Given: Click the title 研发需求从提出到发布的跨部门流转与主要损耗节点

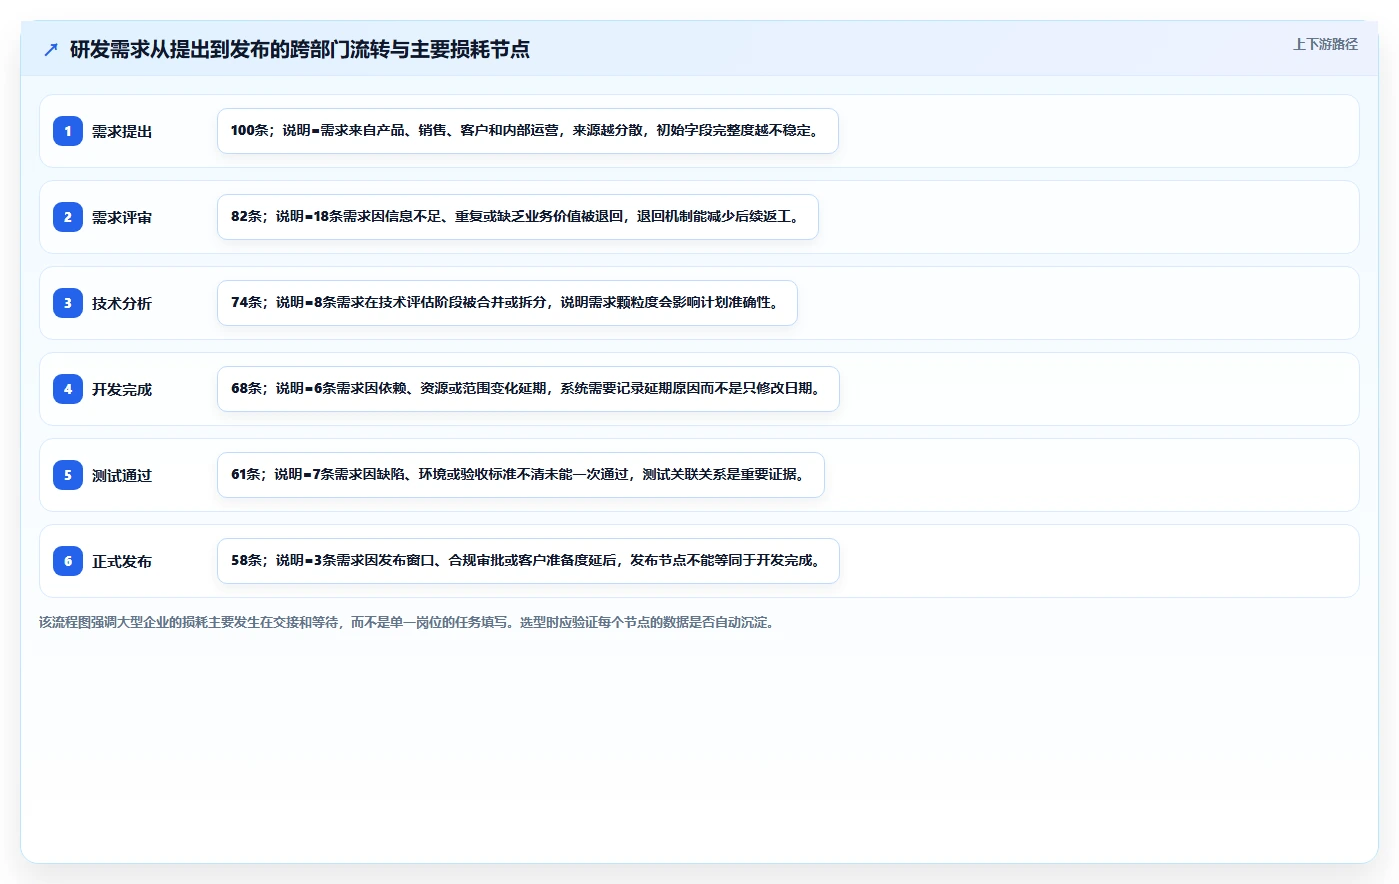Looking at the screenshot, I should (x=299, y=49).
